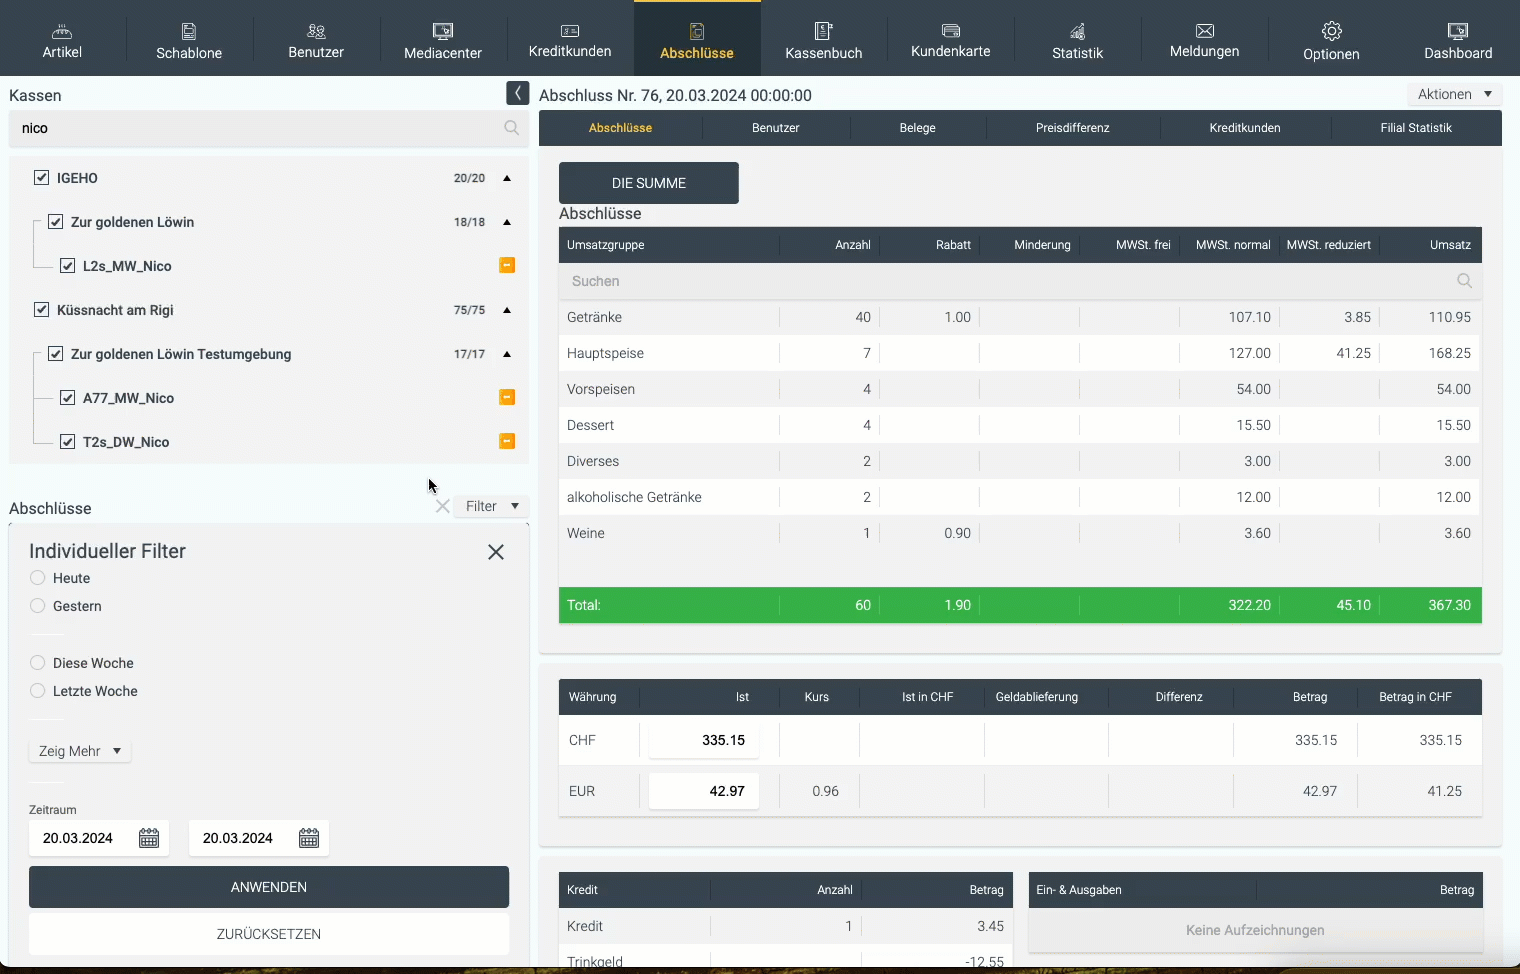The height and width of the screenshot is (974, 1520).
Task: Select the Abschlüsse sub-tab
Action: coord(620,128)
